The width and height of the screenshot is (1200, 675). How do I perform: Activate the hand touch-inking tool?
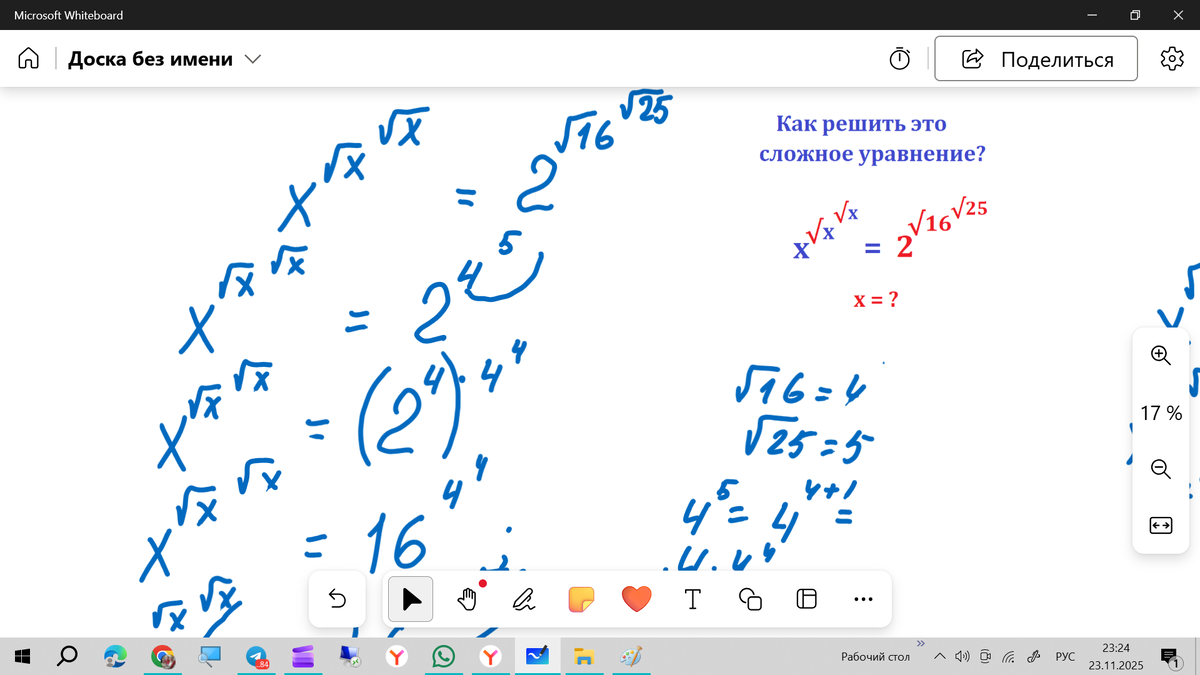click(467, 599)
